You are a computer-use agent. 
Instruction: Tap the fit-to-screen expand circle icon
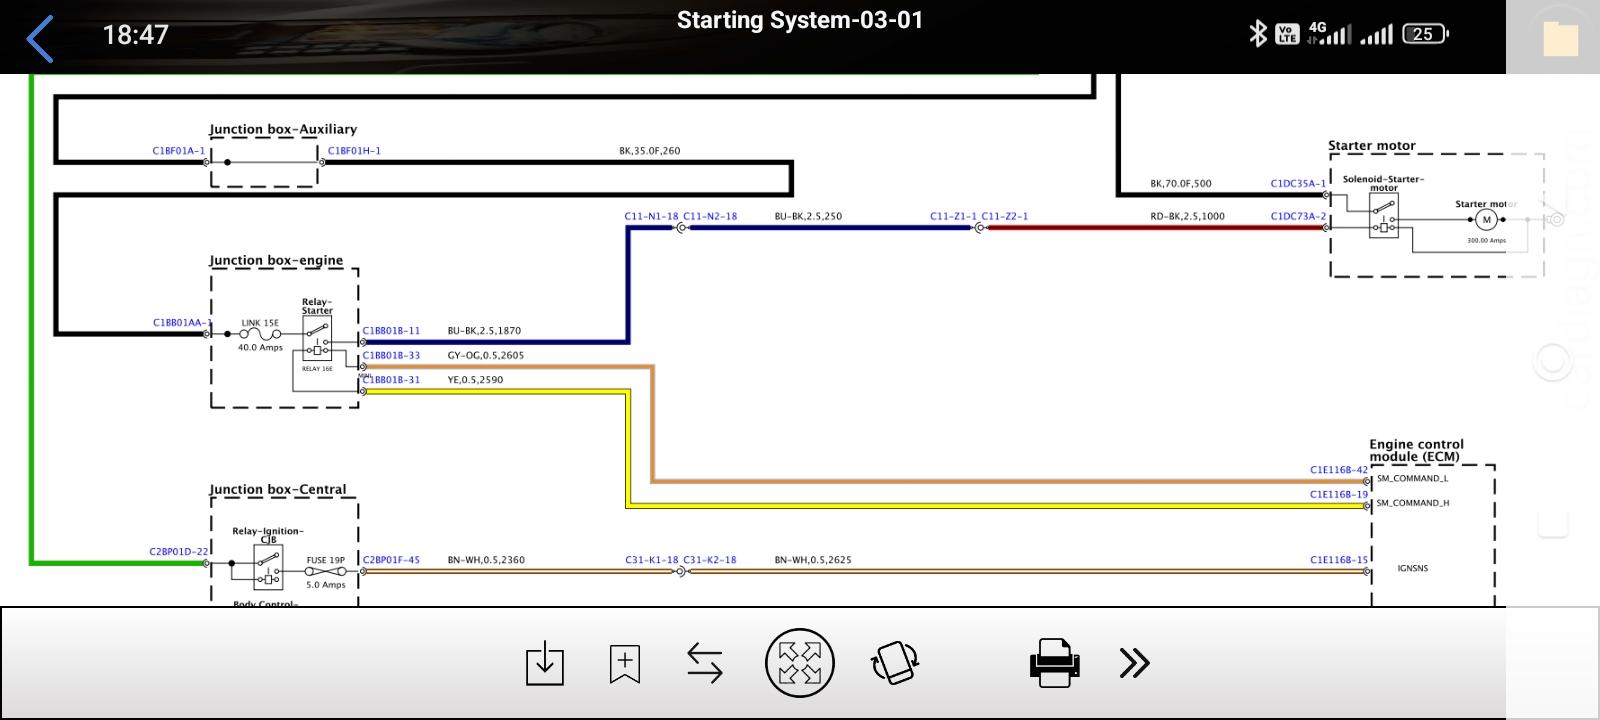point(800,662)
